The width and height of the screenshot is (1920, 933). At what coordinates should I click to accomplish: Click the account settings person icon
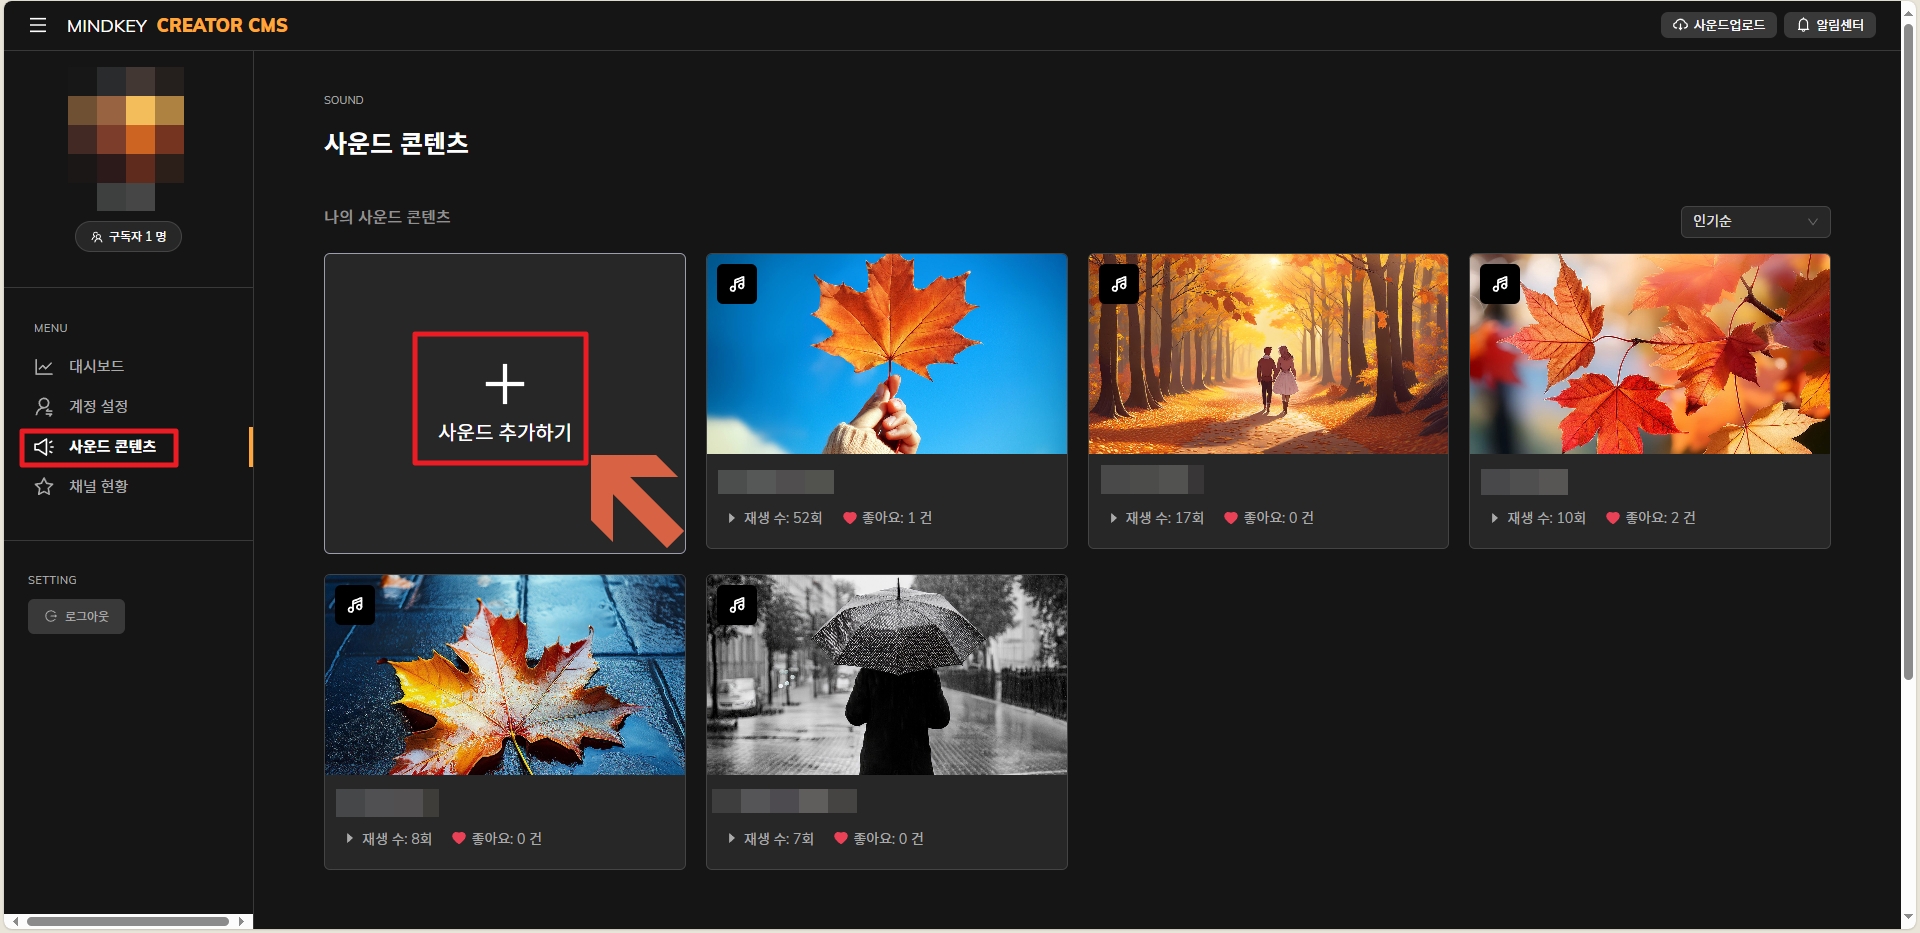(x=44, y=407)
